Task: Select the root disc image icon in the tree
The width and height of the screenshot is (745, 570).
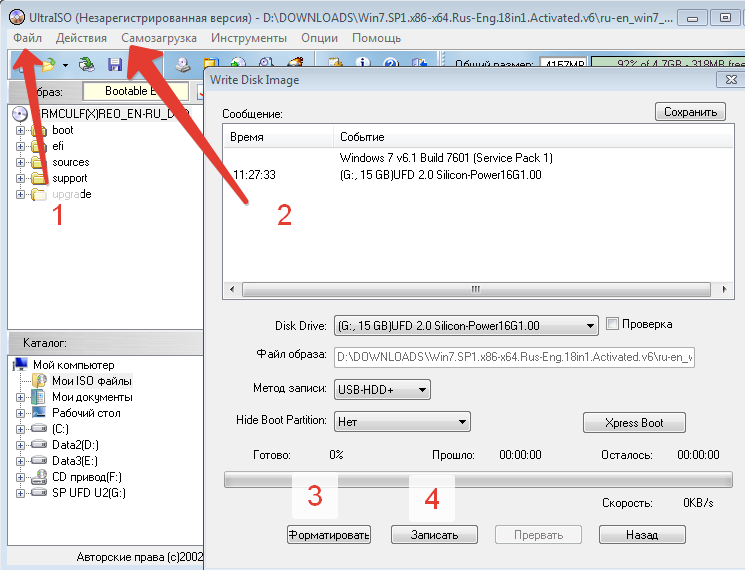Action: 19,114
